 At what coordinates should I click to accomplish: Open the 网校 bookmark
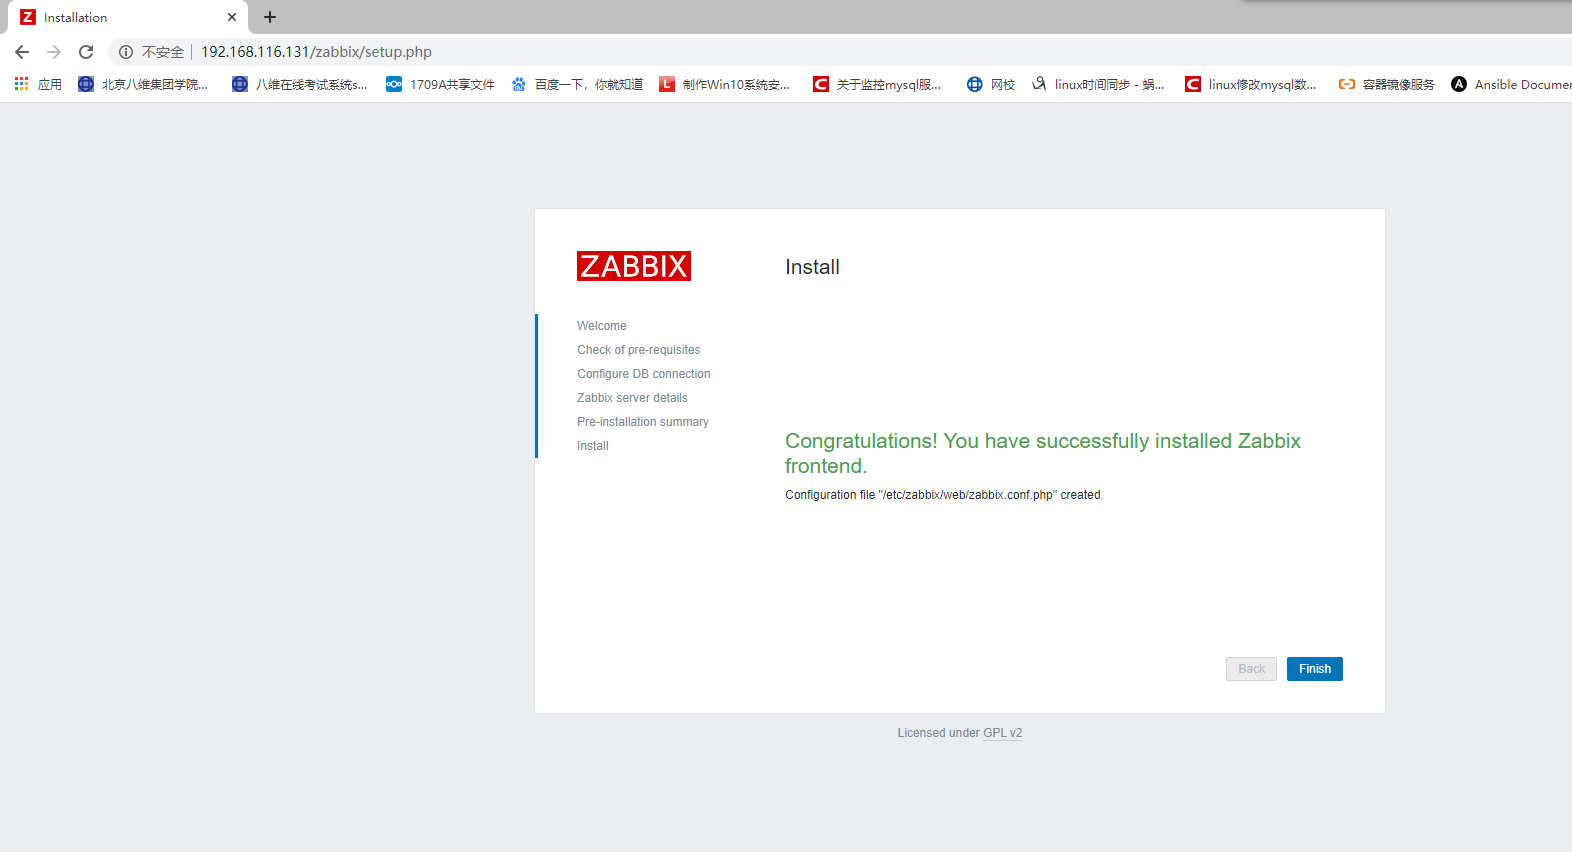pos(991,84)
